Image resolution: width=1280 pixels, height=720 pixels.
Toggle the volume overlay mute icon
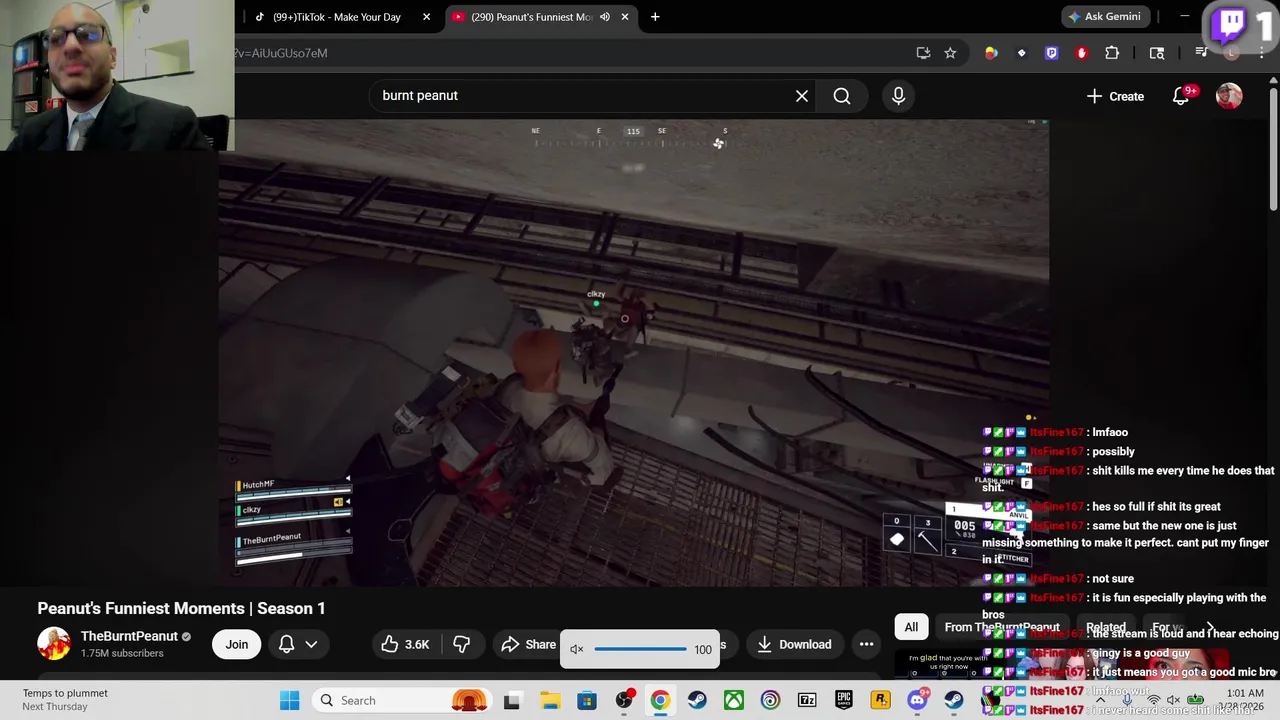click(577, 650)
